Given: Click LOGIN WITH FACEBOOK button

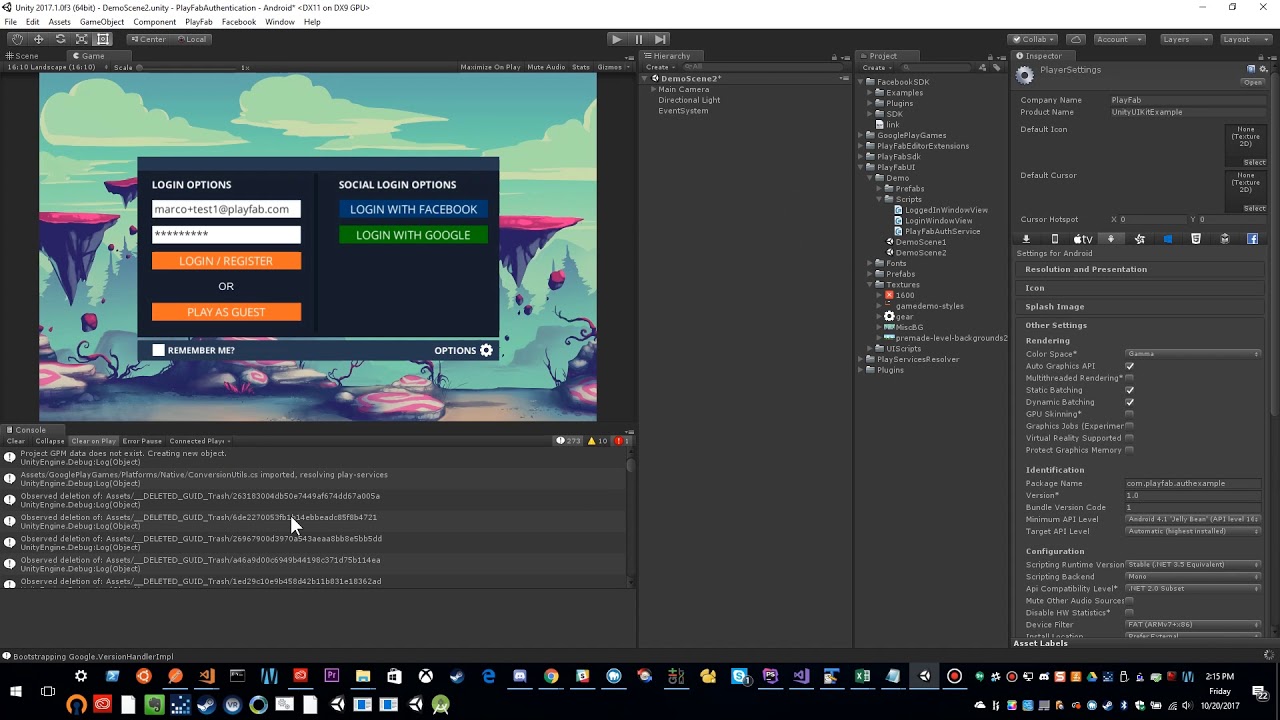Looking at the screenshot, I should (x=413, y=209).
